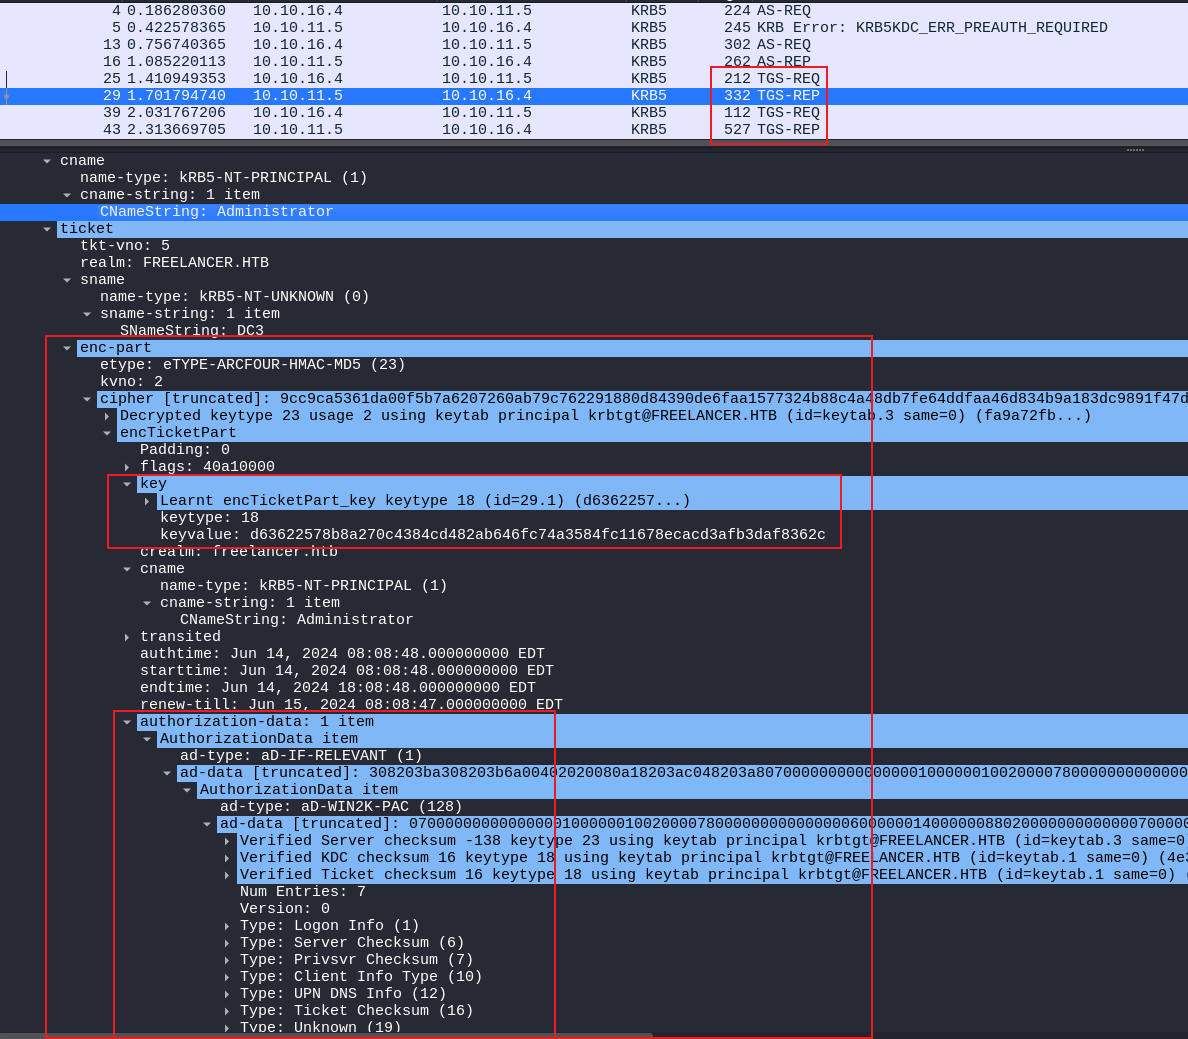
Task: Click the SNameString: DC3 field
Action: (x=191, y=331)
